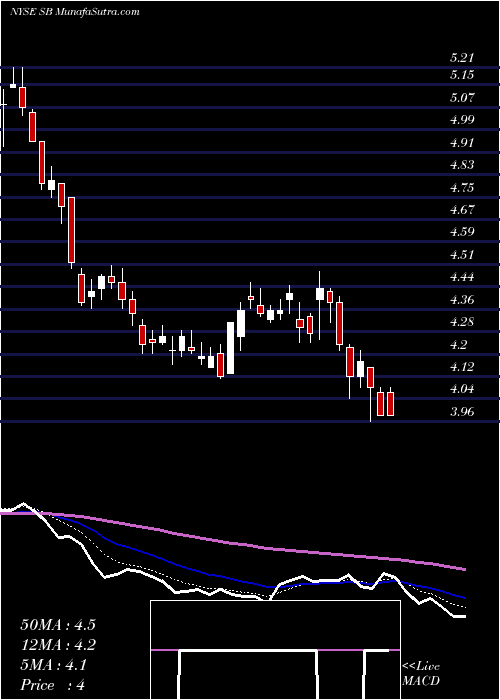Click the Price : 4 readout
The image size is (500, 700).
53,685
